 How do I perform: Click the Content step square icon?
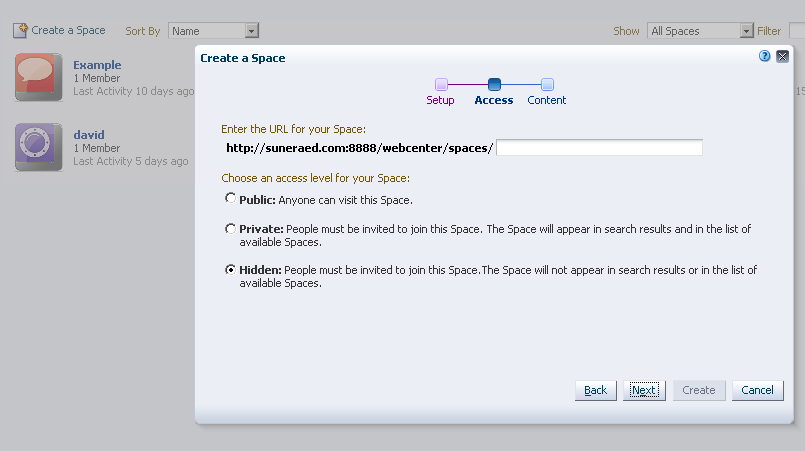coord(547,85)
